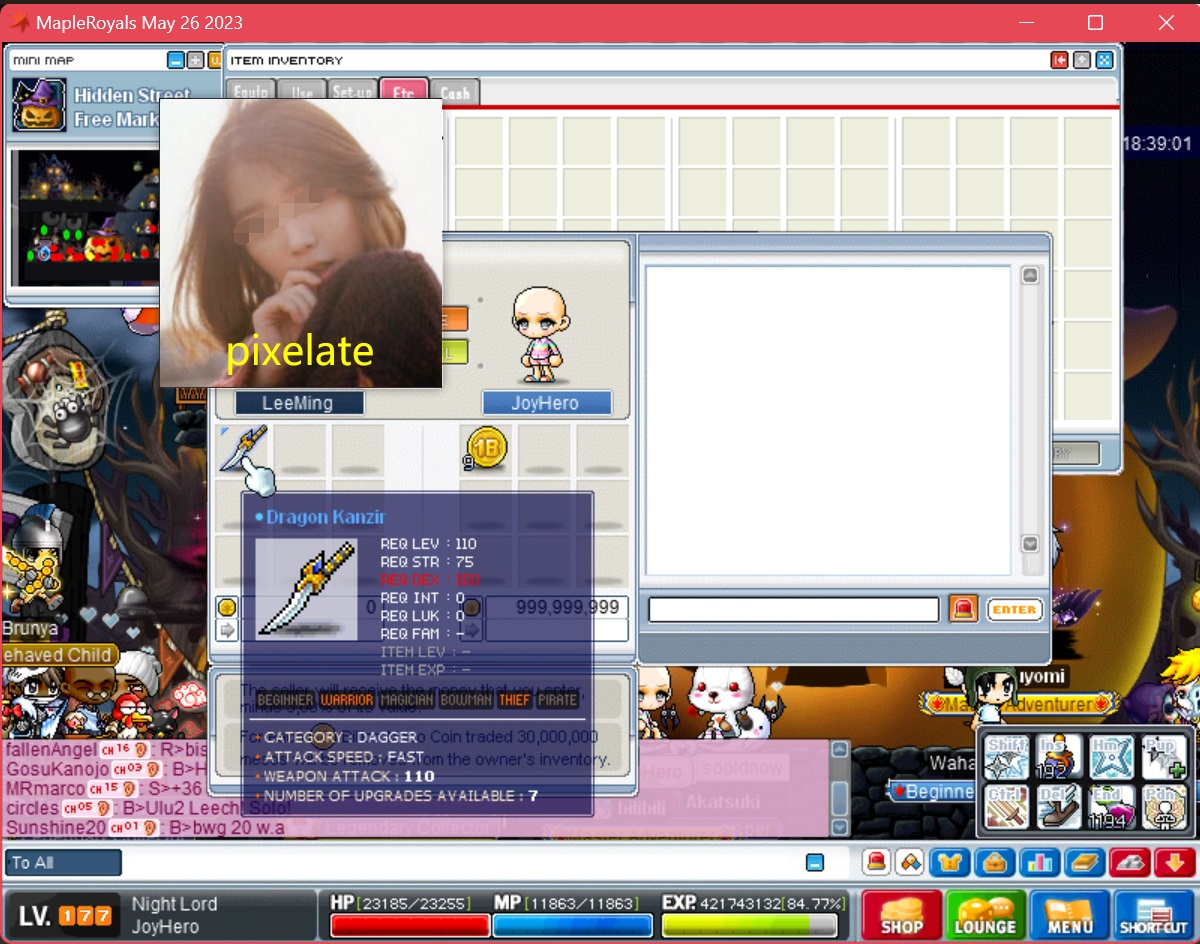Open the character stats bar-chart icon
Screen dimensions: 1200x944
1039,862
